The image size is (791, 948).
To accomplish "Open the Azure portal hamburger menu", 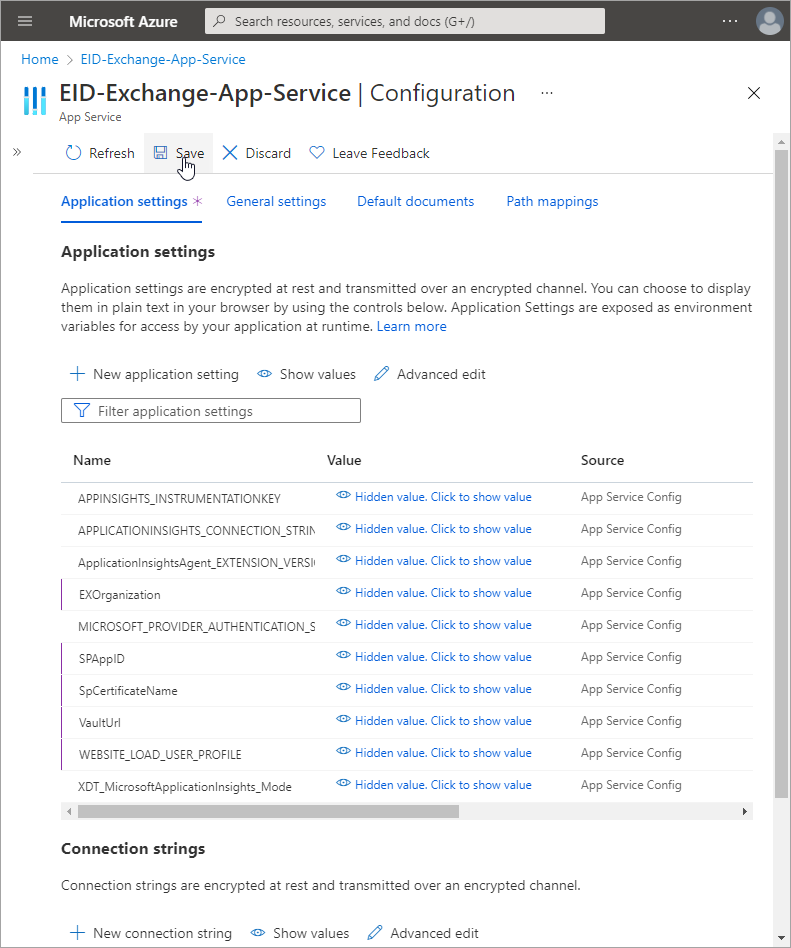I will pyautogui.click(x=25, y=21).
